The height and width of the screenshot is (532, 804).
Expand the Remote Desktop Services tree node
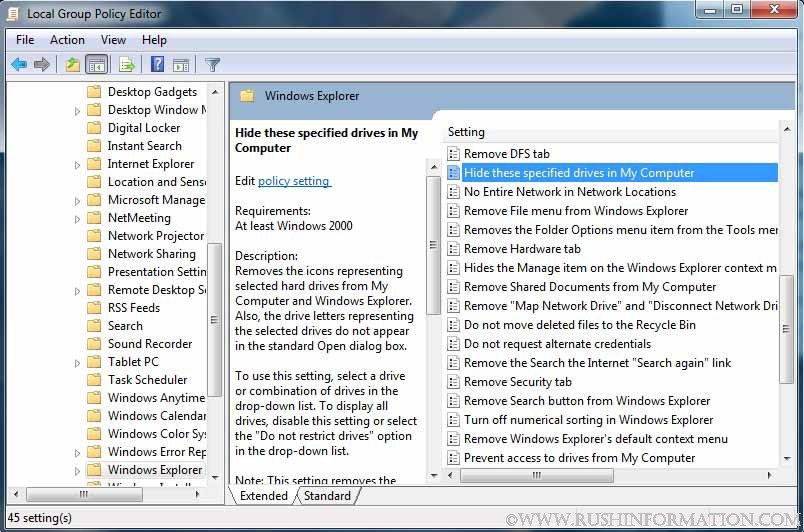click(78, 291)
